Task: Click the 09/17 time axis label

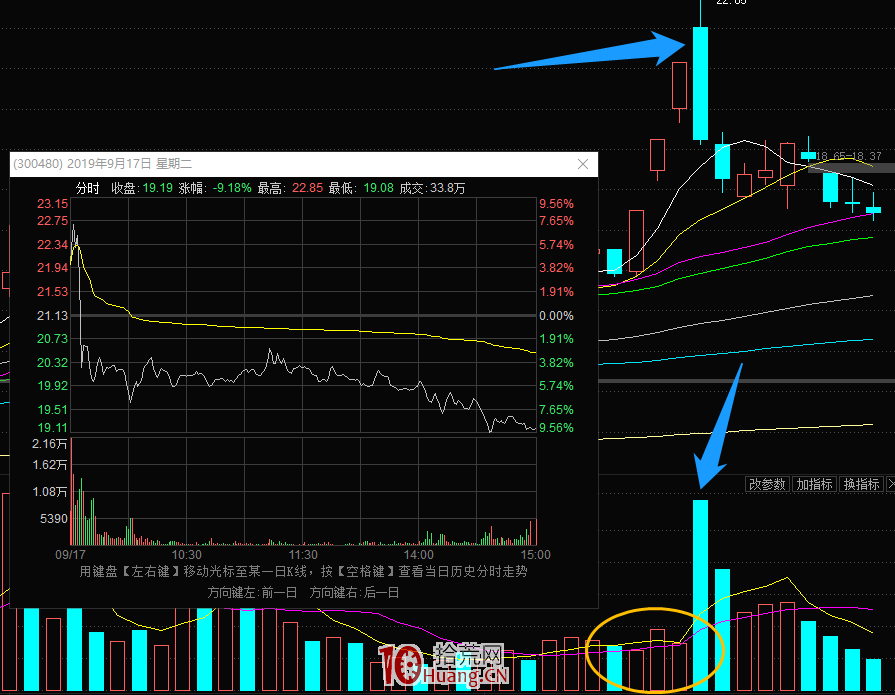Action: [x=70, y=555]
